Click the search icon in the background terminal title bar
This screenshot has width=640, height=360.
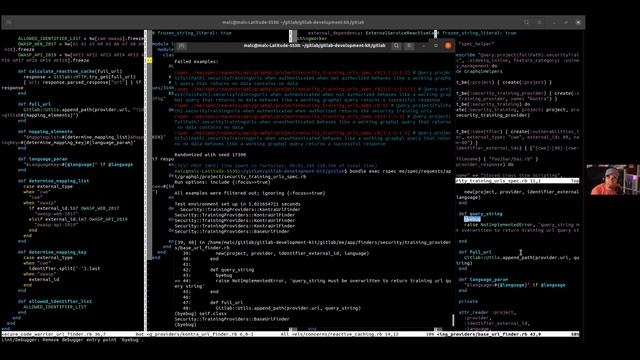coord(527,22)
